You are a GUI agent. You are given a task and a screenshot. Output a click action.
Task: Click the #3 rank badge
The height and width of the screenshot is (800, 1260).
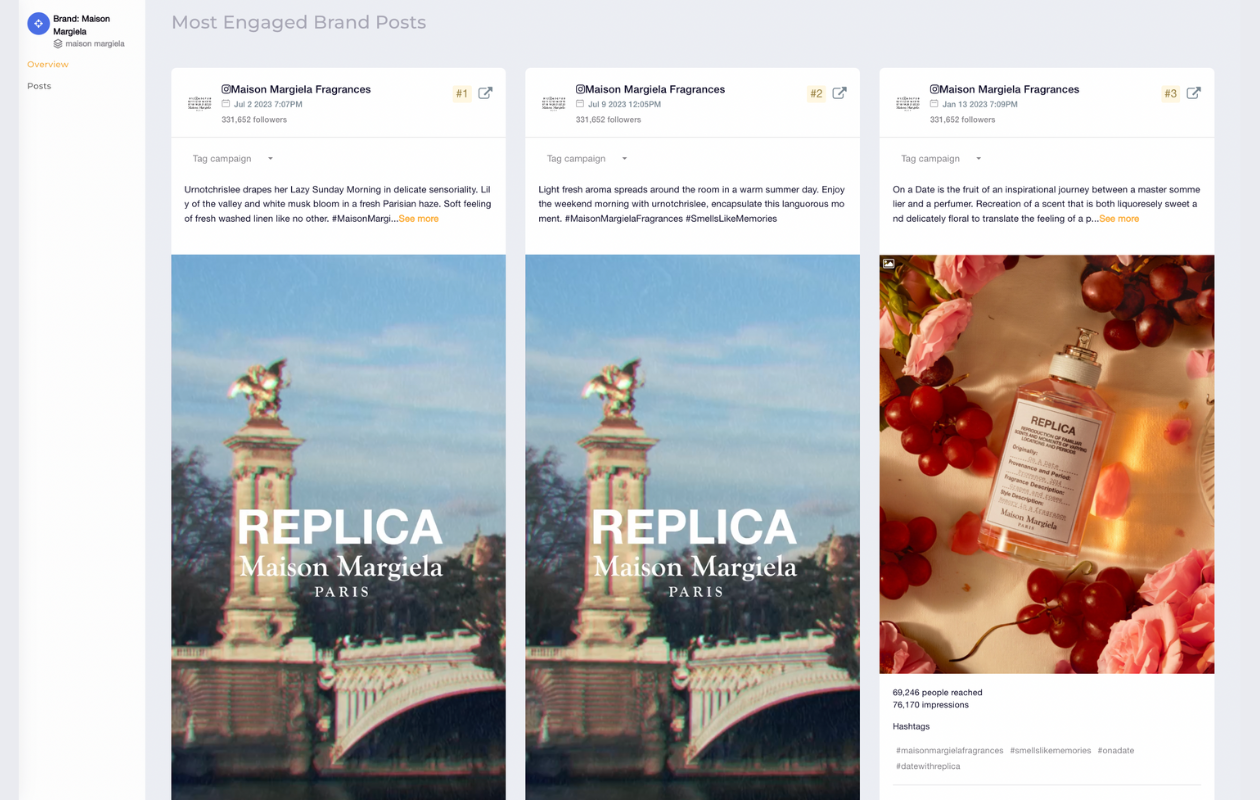[x=1170, y=94]
